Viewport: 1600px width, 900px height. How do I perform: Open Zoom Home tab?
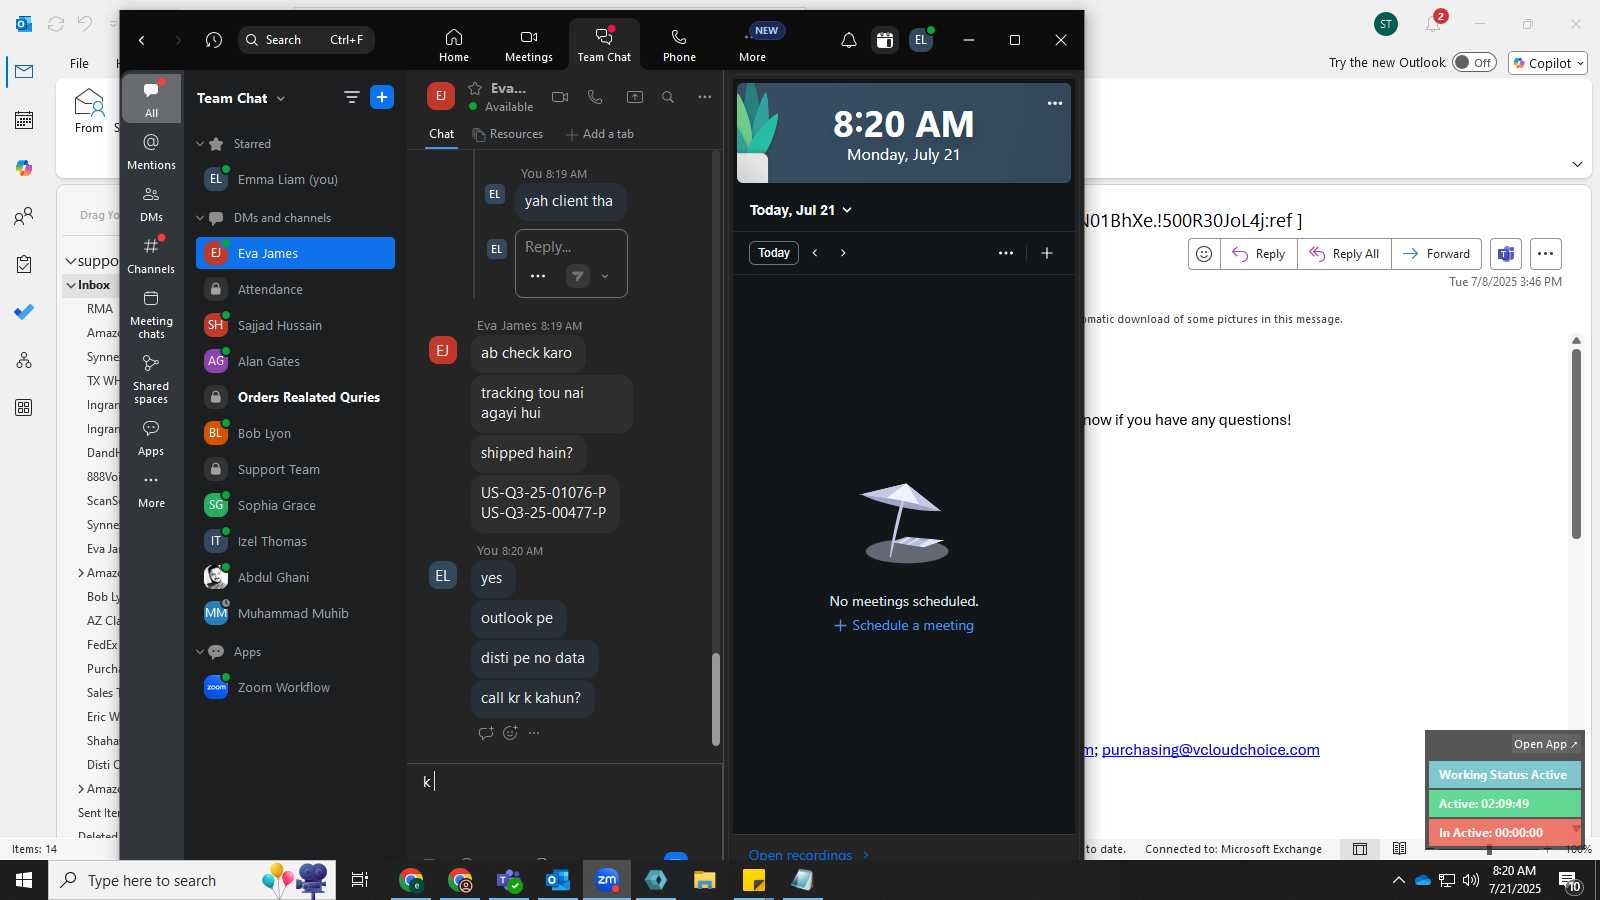point(454,45)
